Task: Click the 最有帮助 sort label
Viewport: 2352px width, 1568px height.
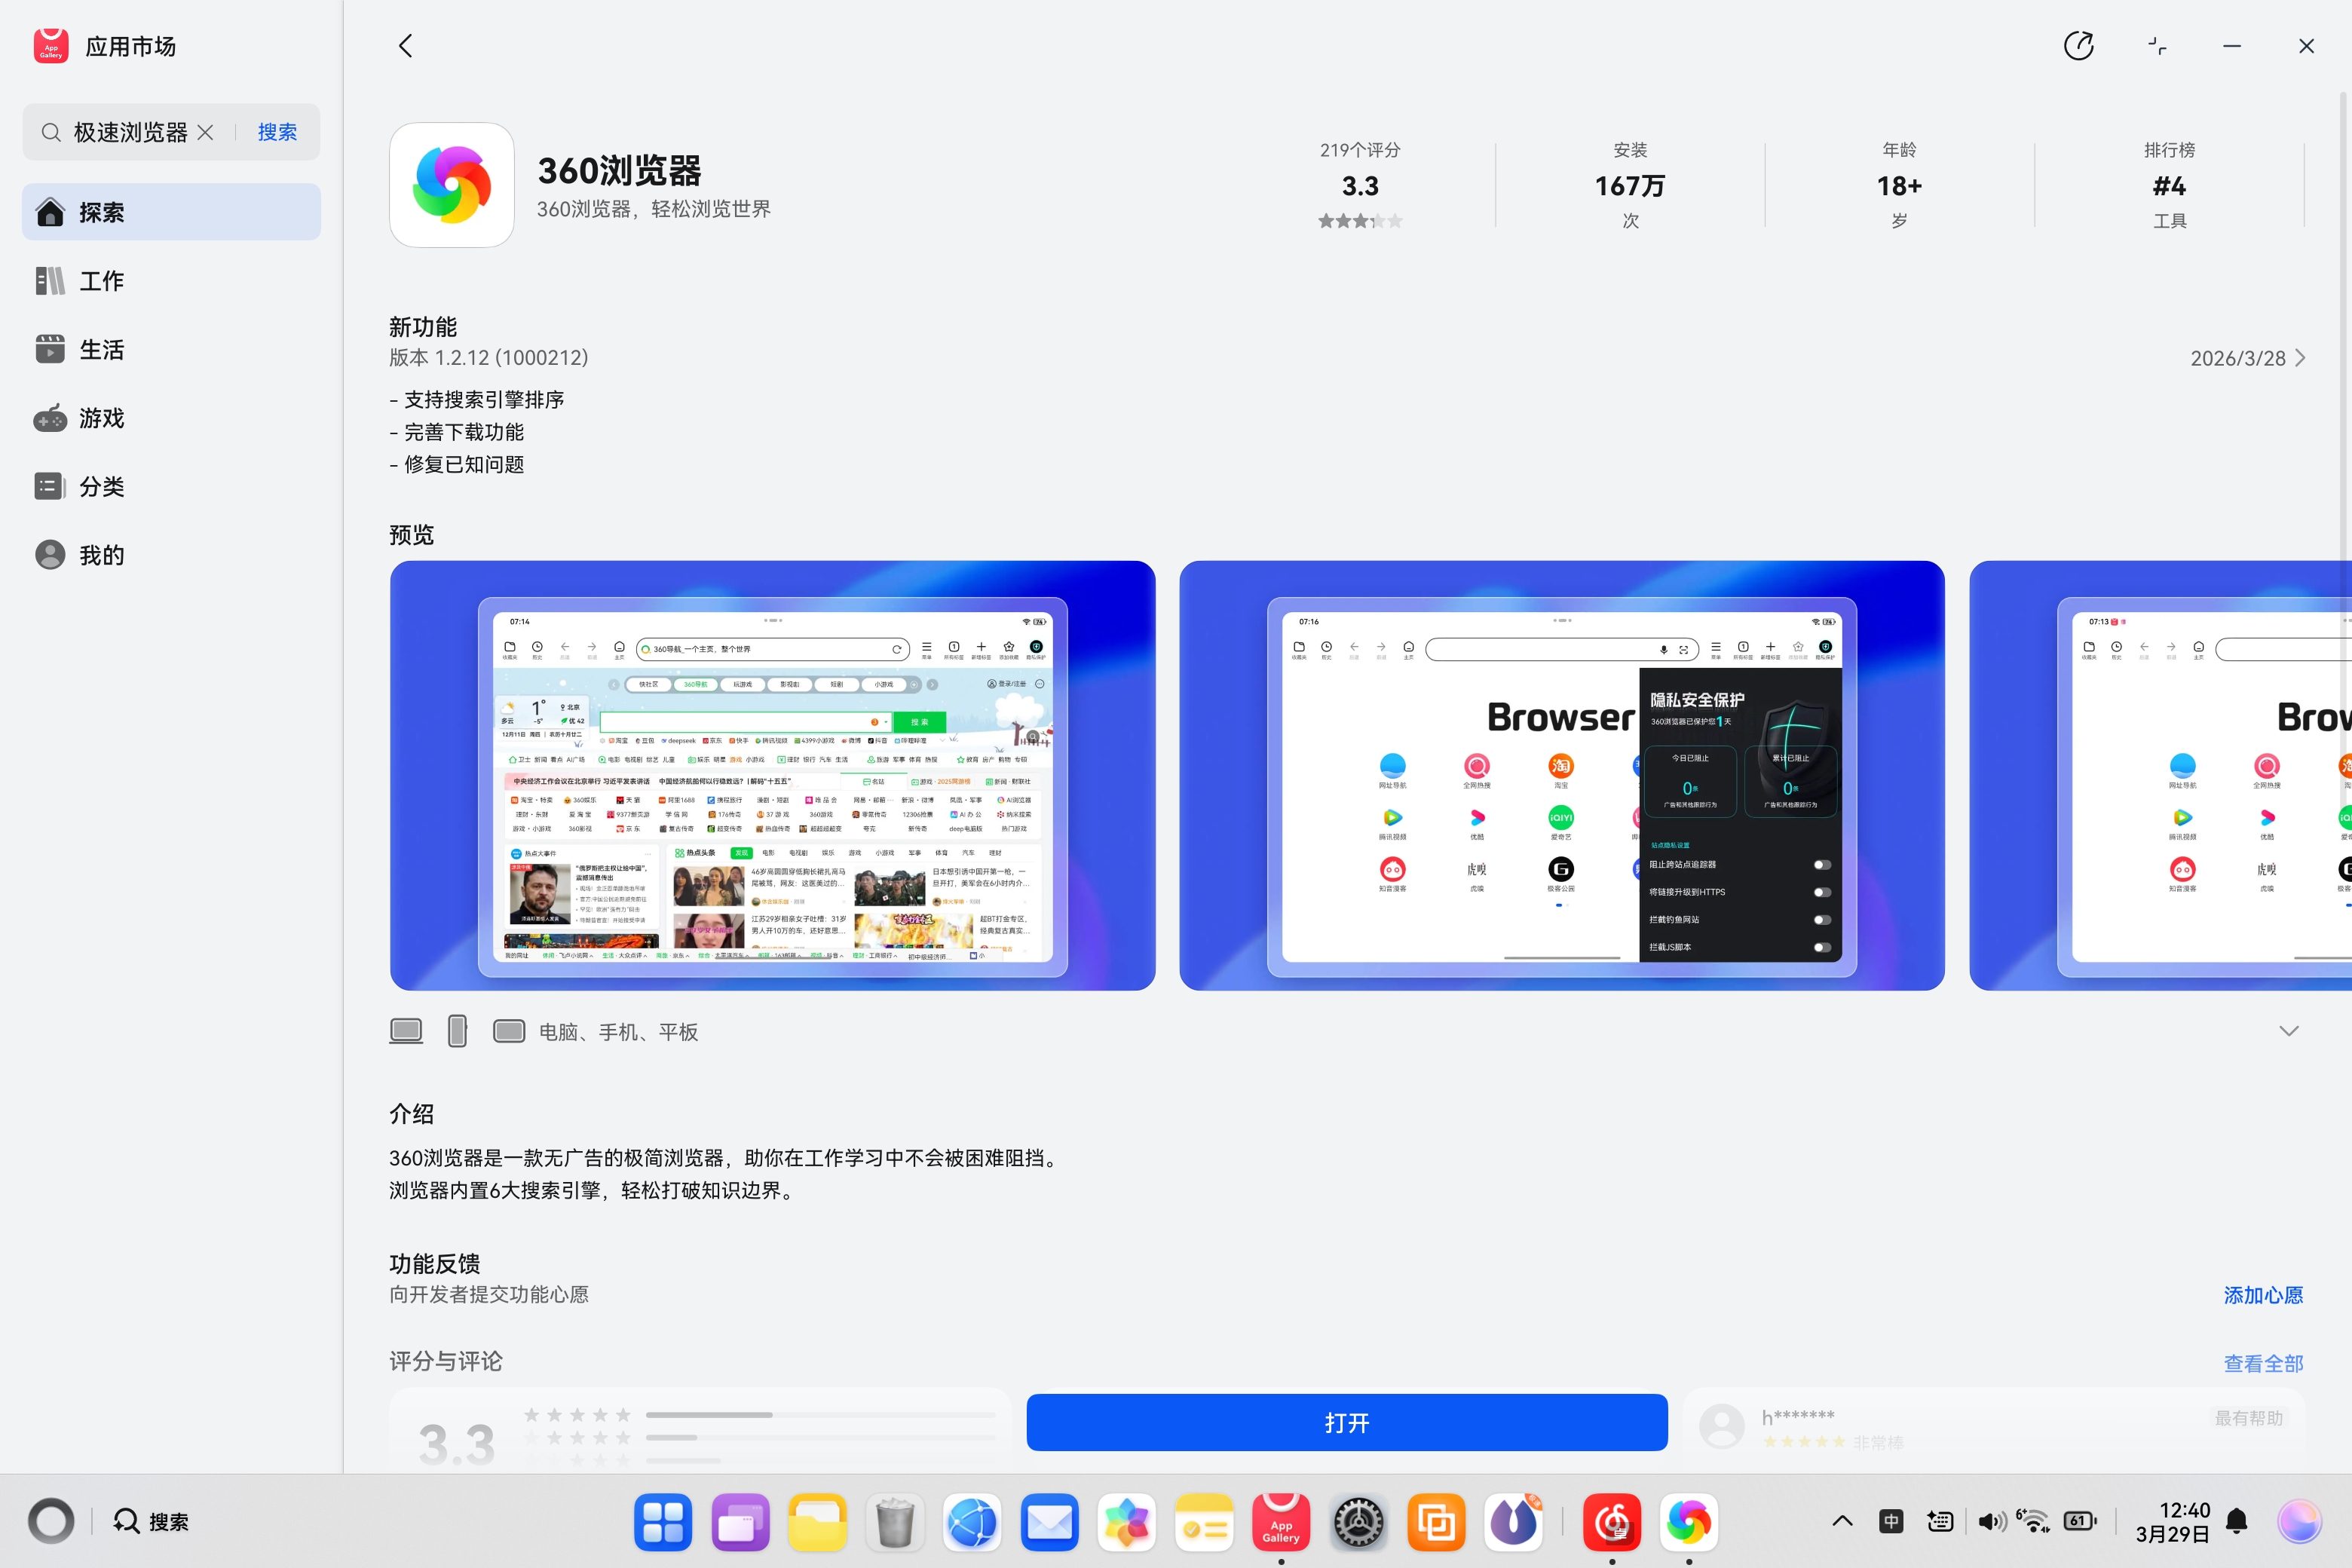Action: pos(2248,1418)
